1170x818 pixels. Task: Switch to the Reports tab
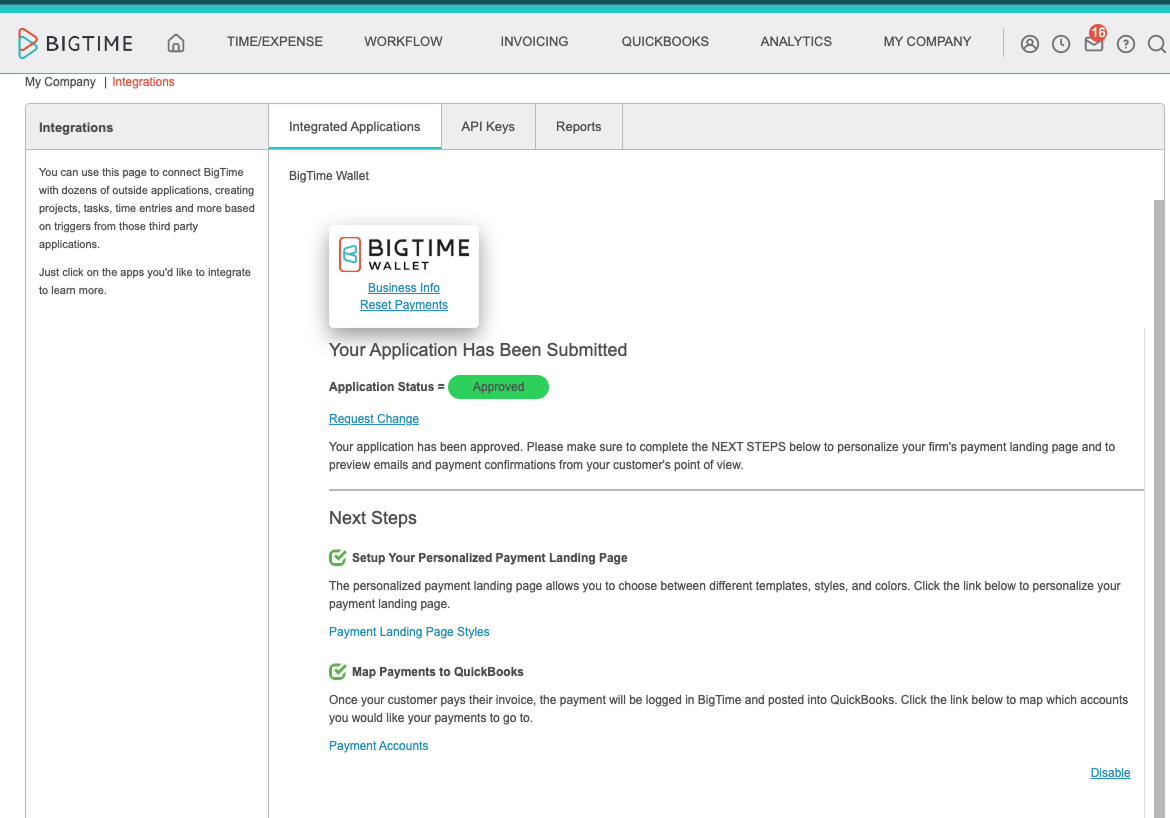[578, 127]
